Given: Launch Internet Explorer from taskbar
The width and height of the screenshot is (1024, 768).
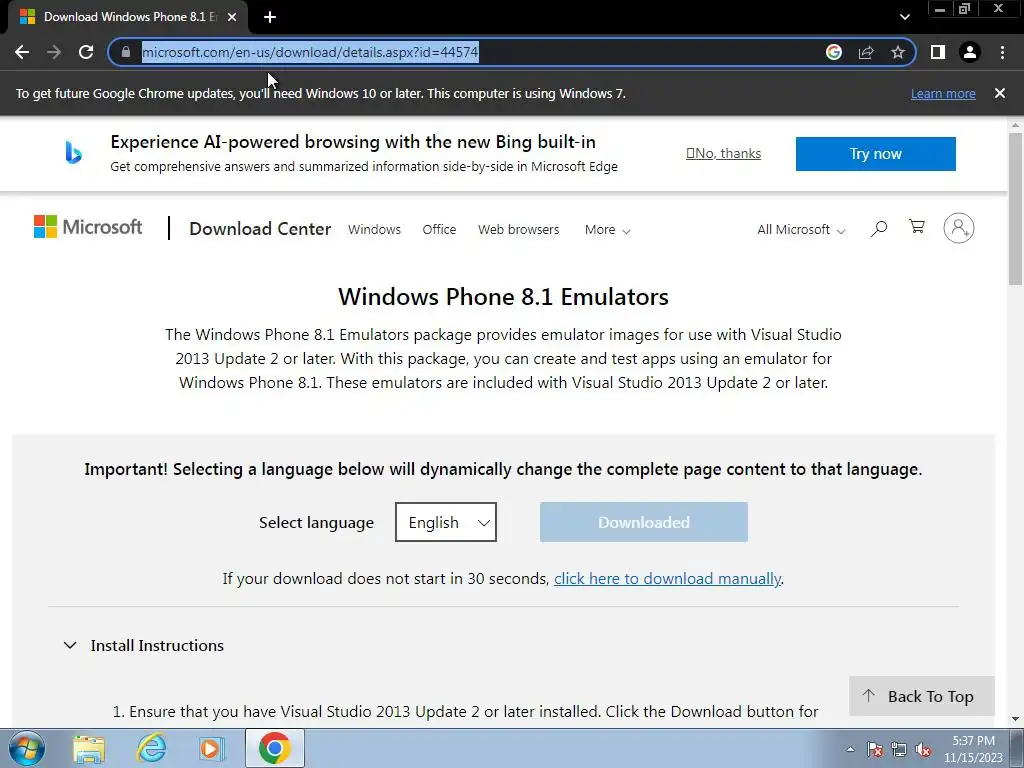Looking at the screenshot, I should pos(151,748).
